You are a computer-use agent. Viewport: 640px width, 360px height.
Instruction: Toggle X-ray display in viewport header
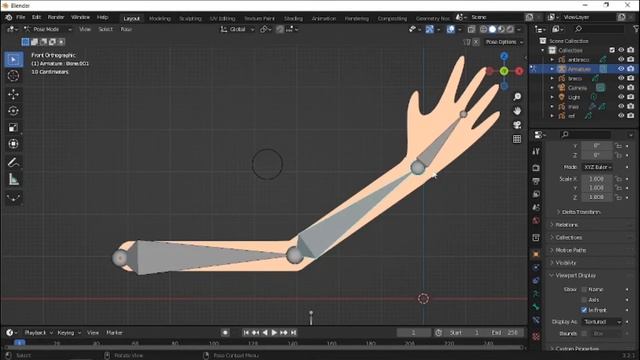tap(471, 29)
